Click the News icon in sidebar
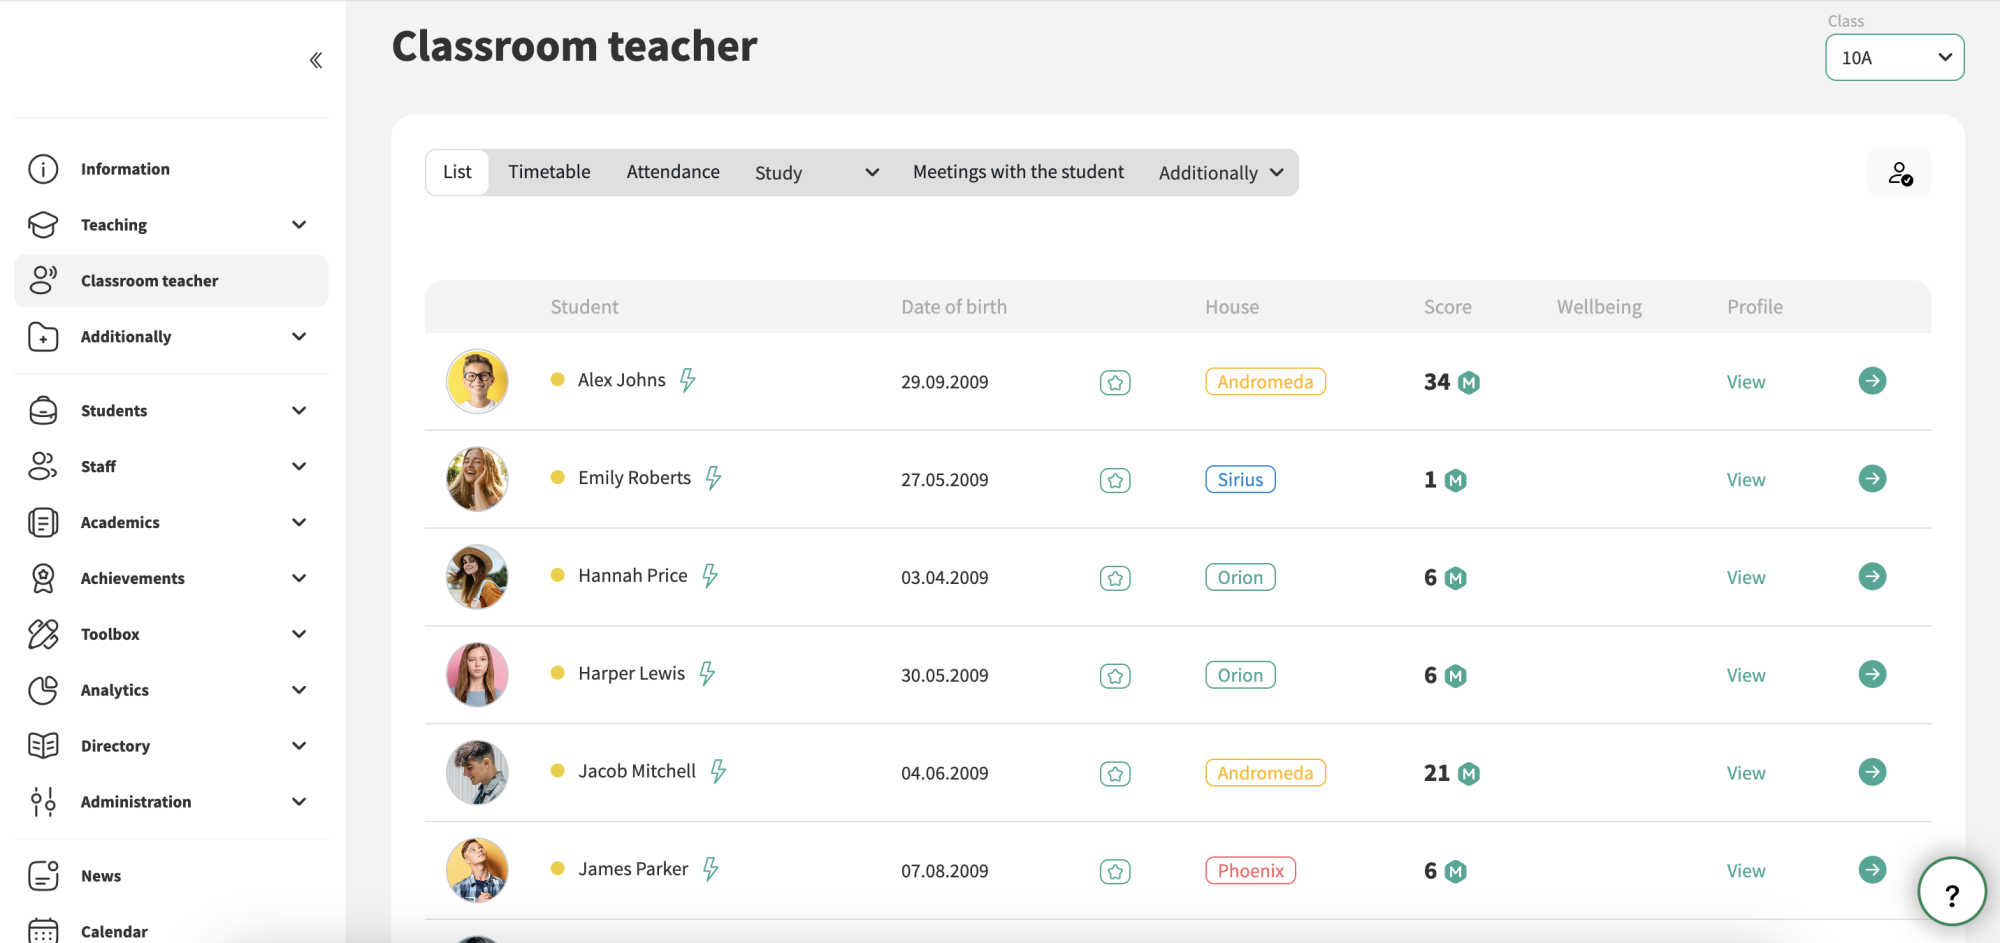 43,876
